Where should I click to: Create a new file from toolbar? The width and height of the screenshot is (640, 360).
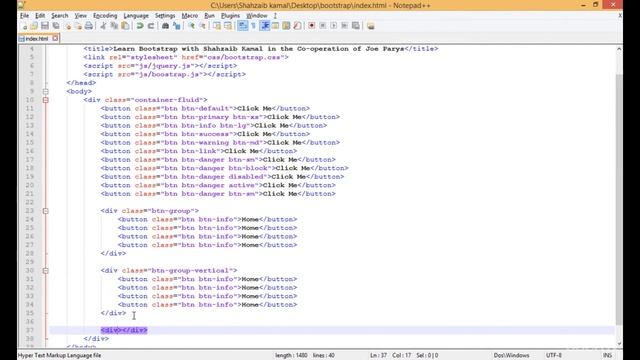24,26
